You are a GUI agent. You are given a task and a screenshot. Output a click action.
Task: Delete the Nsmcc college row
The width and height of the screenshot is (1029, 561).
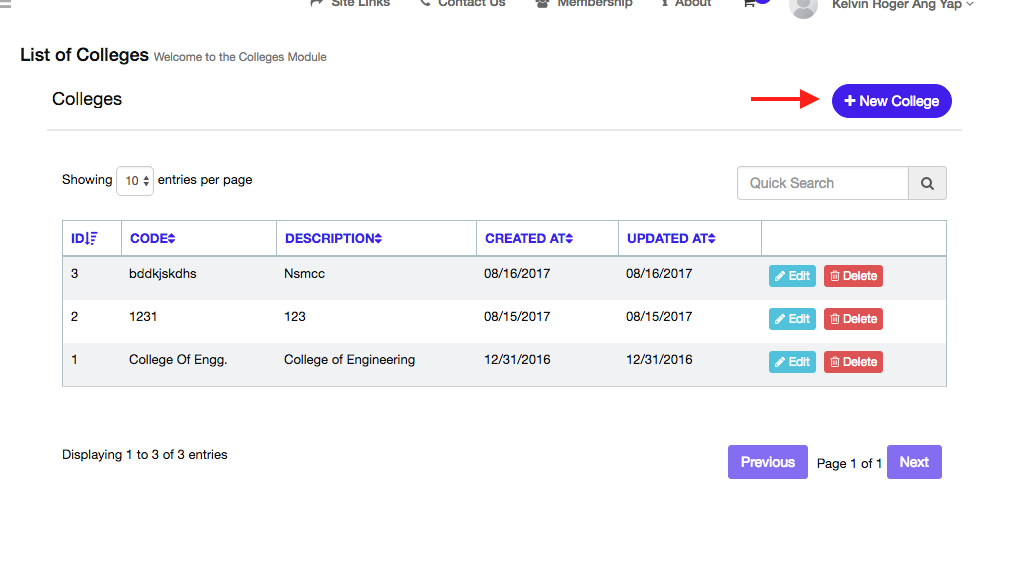click(x=853, y=276)
